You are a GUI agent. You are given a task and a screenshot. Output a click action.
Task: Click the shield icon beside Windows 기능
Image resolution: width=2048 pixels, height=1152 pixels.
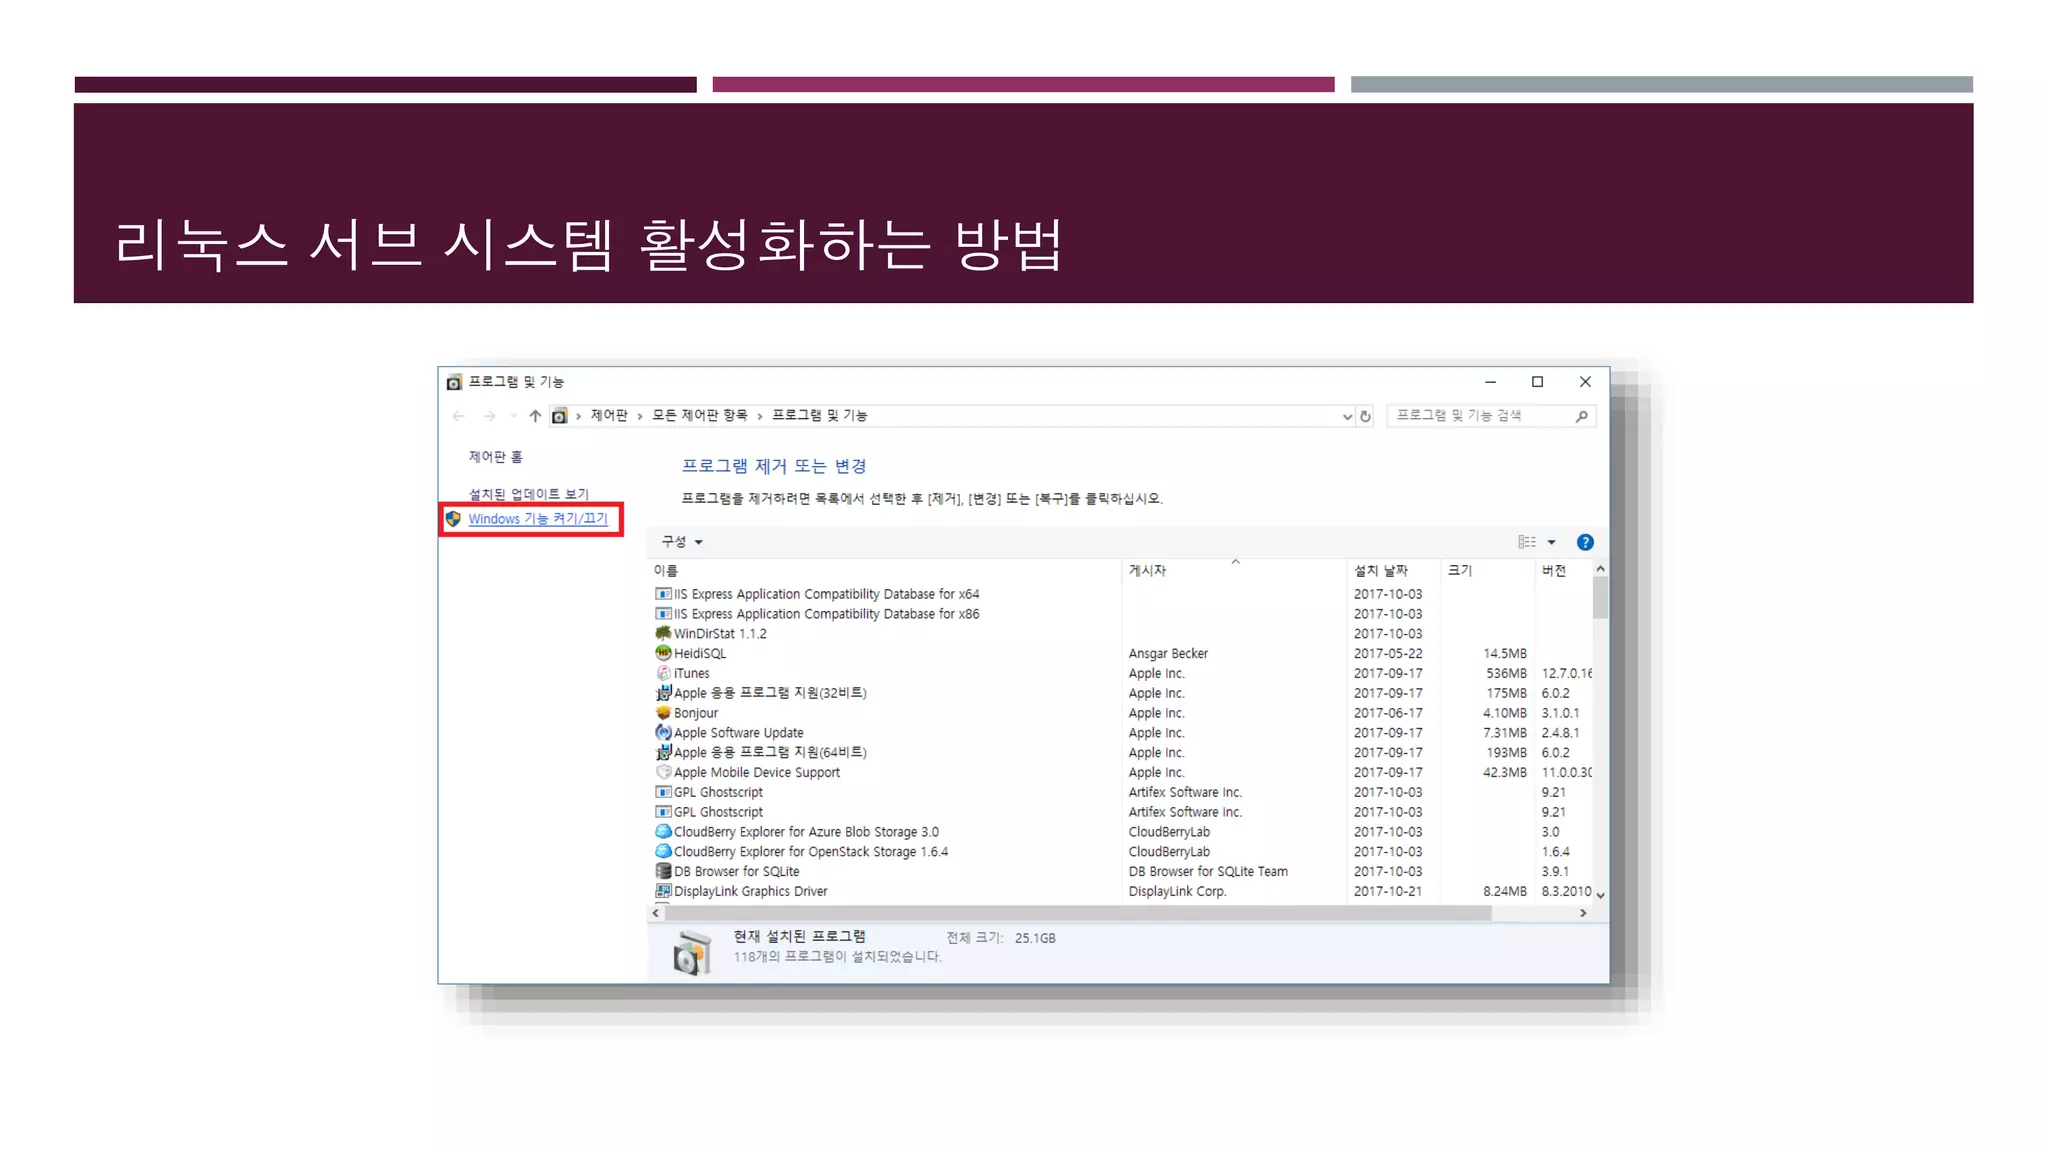coord(453,518)
